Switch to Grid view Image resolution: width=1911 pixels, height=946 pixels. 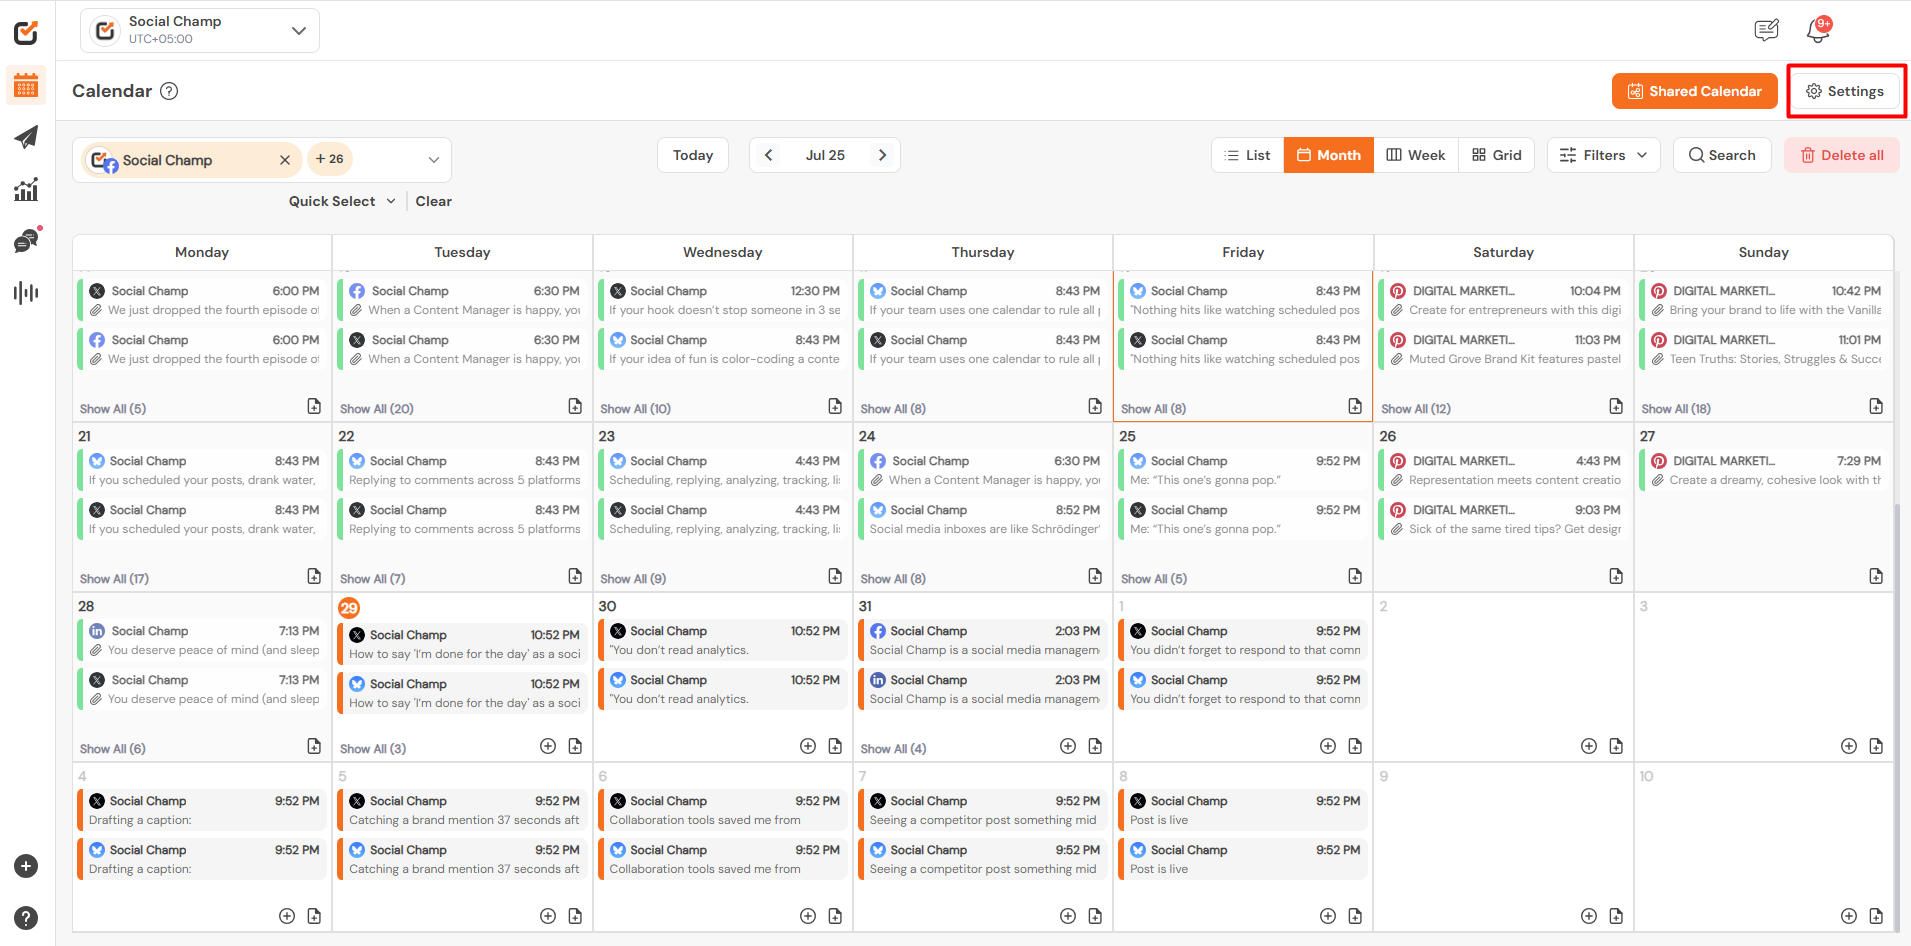pyautogui.click(x=1497, y=155)
